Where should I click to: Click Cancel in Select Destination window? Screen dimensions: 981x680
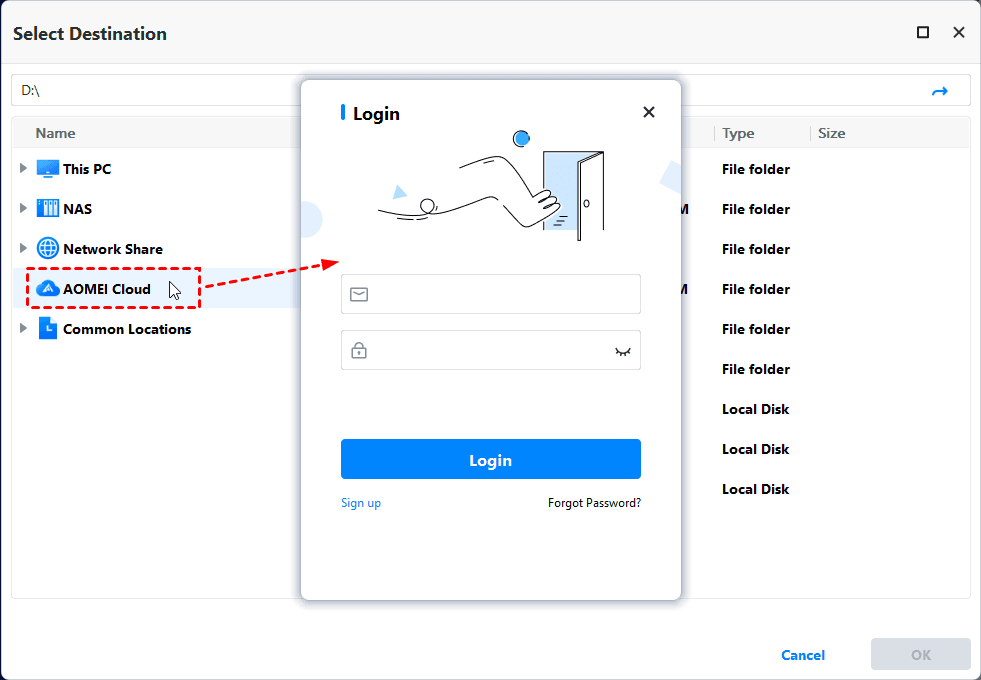[x=803, y=655]
